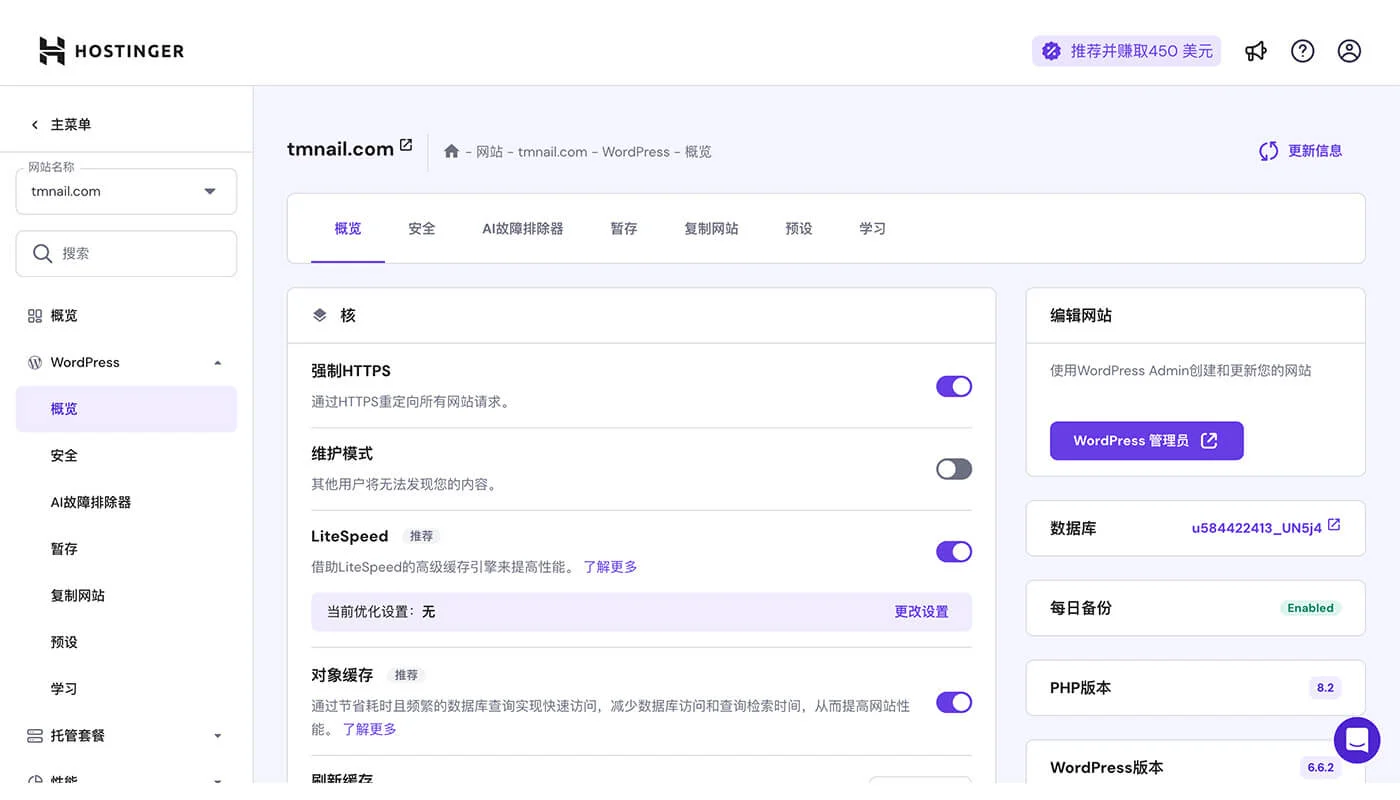Open the account profile icon
The height and width of the screenshot is (800, 1400).
[x=1349, y=50]
